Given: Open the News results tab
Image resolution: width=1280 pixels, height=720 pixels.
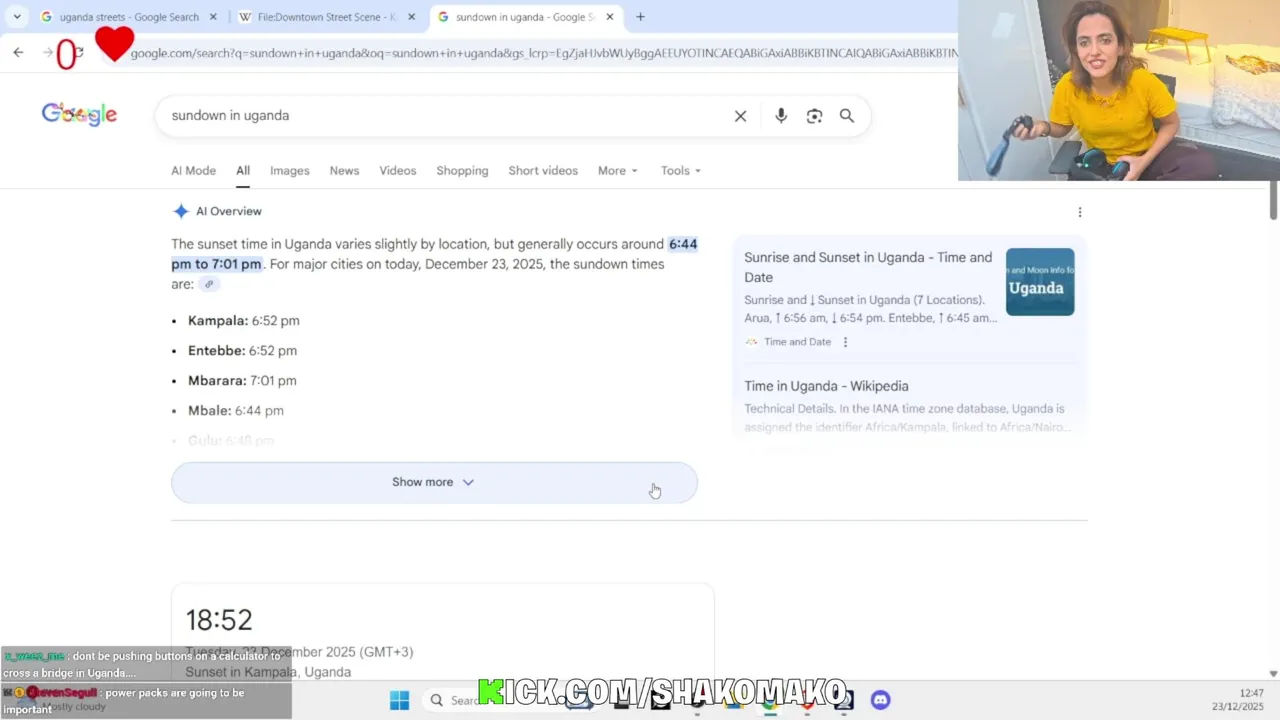Looking at the screenshot, I should (x=344, y=171).
